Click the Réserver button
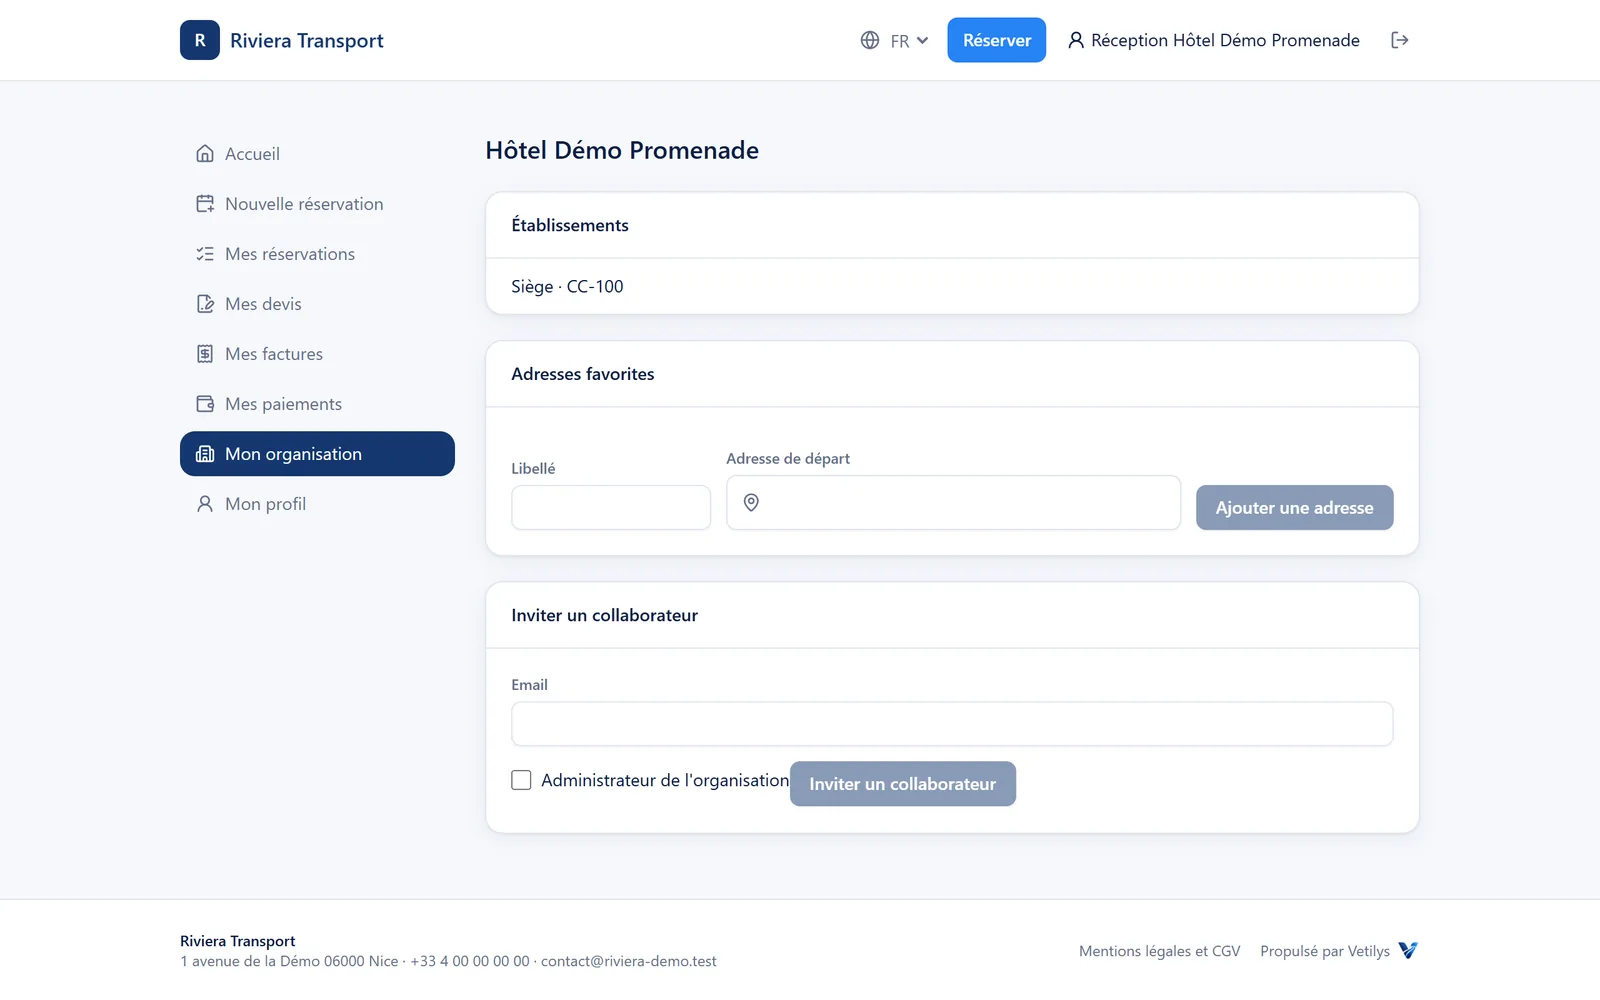 pyautogui.click(x=996, y=40)
